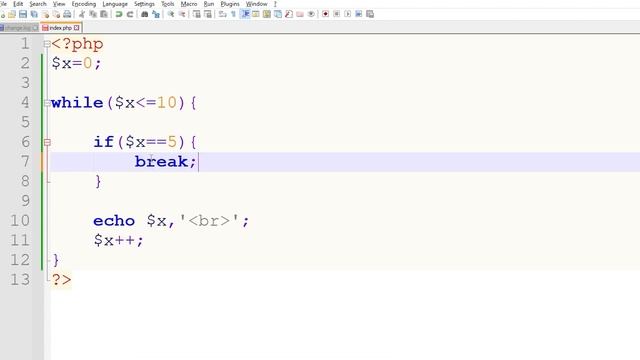The image size is (640, 360).
Task: Open the ? help menu
Action: pyautogui.click(x=275, y=4)
